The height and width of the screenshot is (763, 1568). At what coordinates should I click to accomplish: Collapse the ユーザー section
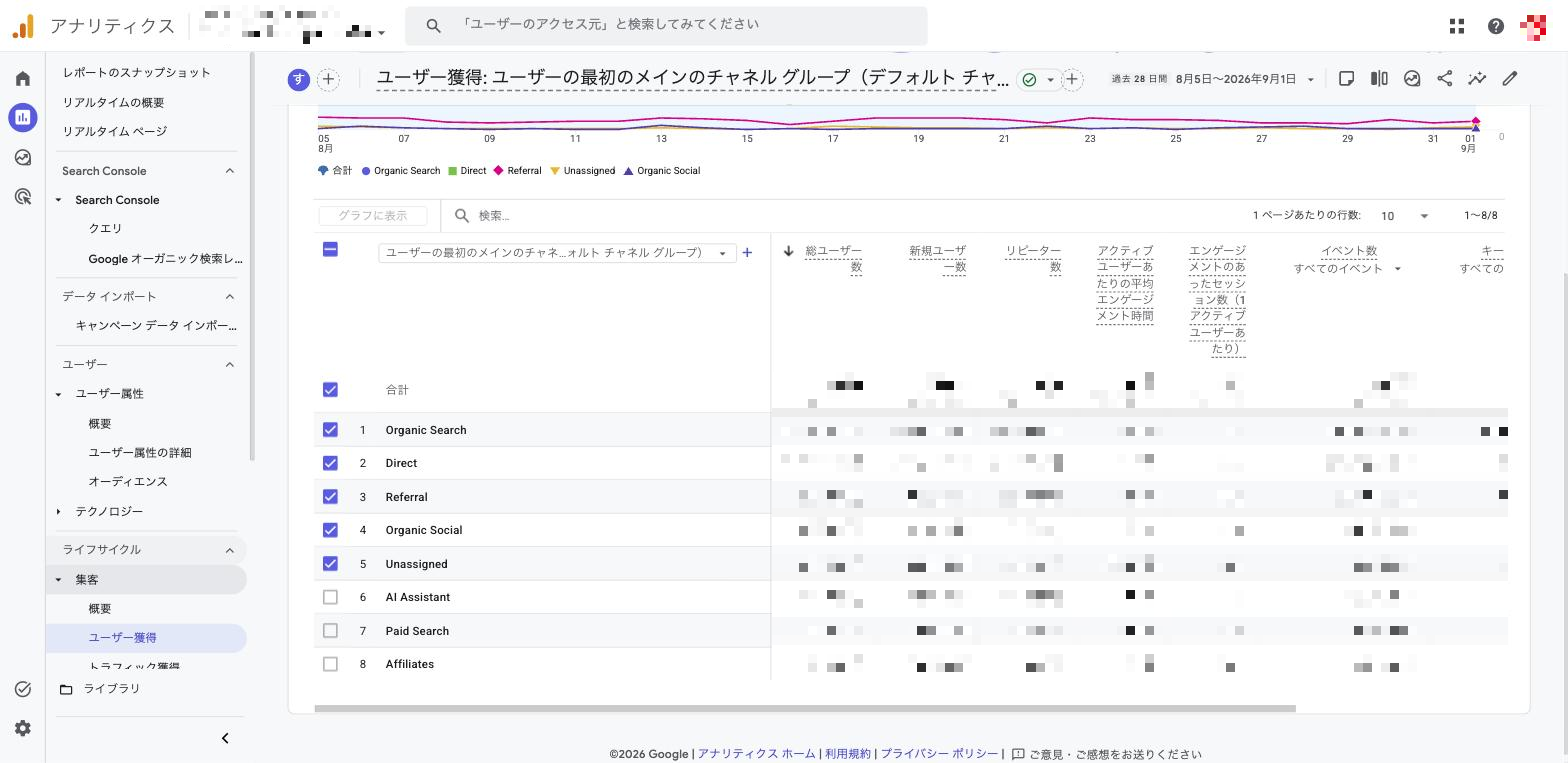pyautogui.click(x=229, y=364)
